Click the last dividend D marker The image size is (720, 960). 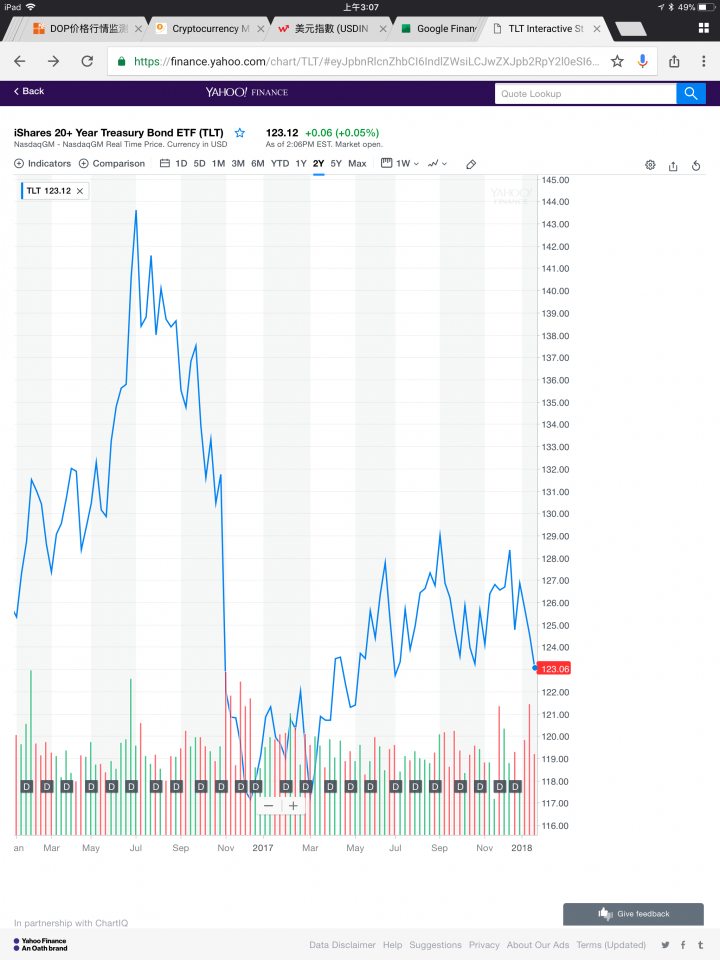point(515,786)
